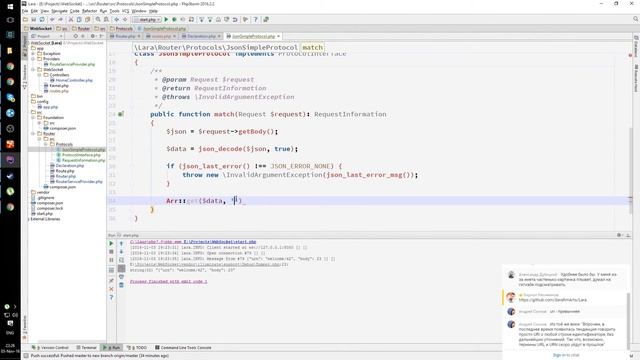
Task: Open the github.com Lara link in chat overlay
Action: tap(553, 300)
